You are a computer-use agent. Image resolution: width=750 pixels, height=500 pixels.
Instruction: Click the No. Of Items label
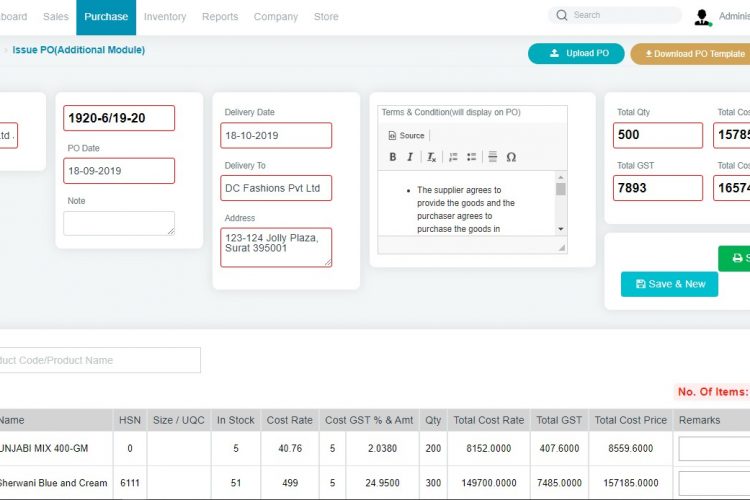pos(713,392)
